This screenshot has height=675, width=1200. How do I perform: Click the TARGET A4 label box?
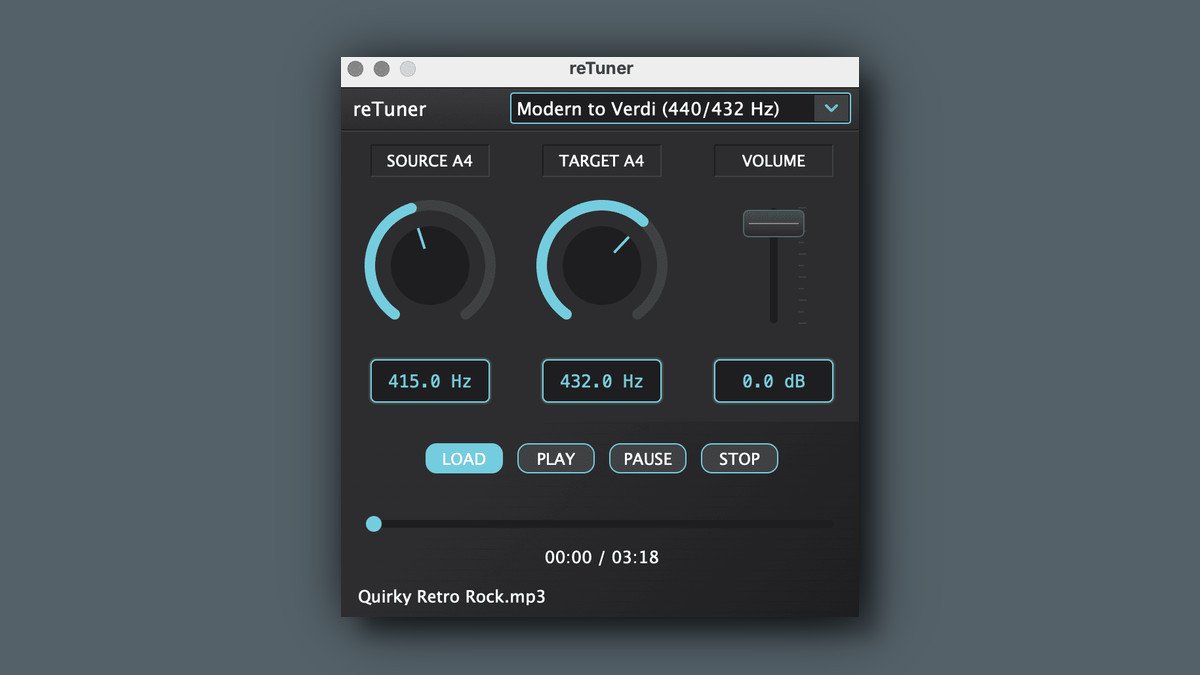pos(602,161)
